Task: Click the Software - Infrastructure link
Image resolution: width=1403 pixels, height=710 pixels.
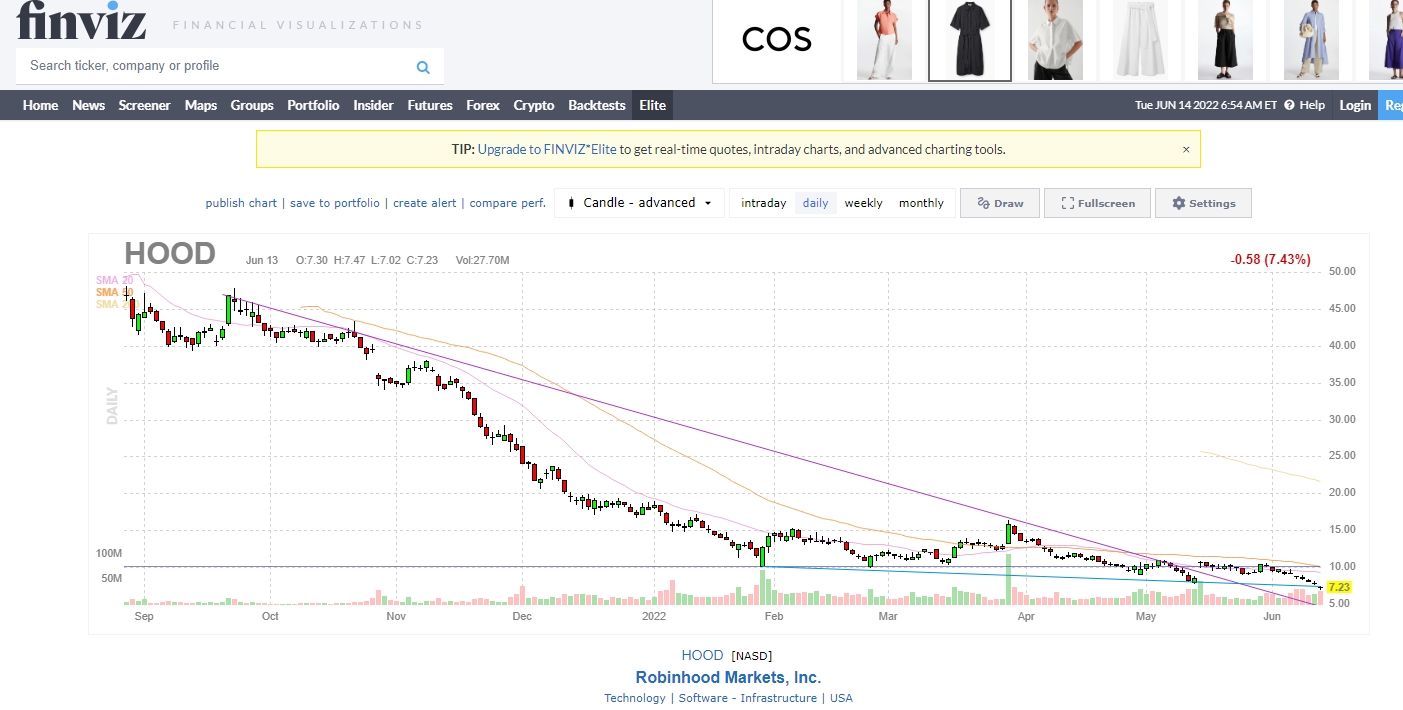Action: 747,698
